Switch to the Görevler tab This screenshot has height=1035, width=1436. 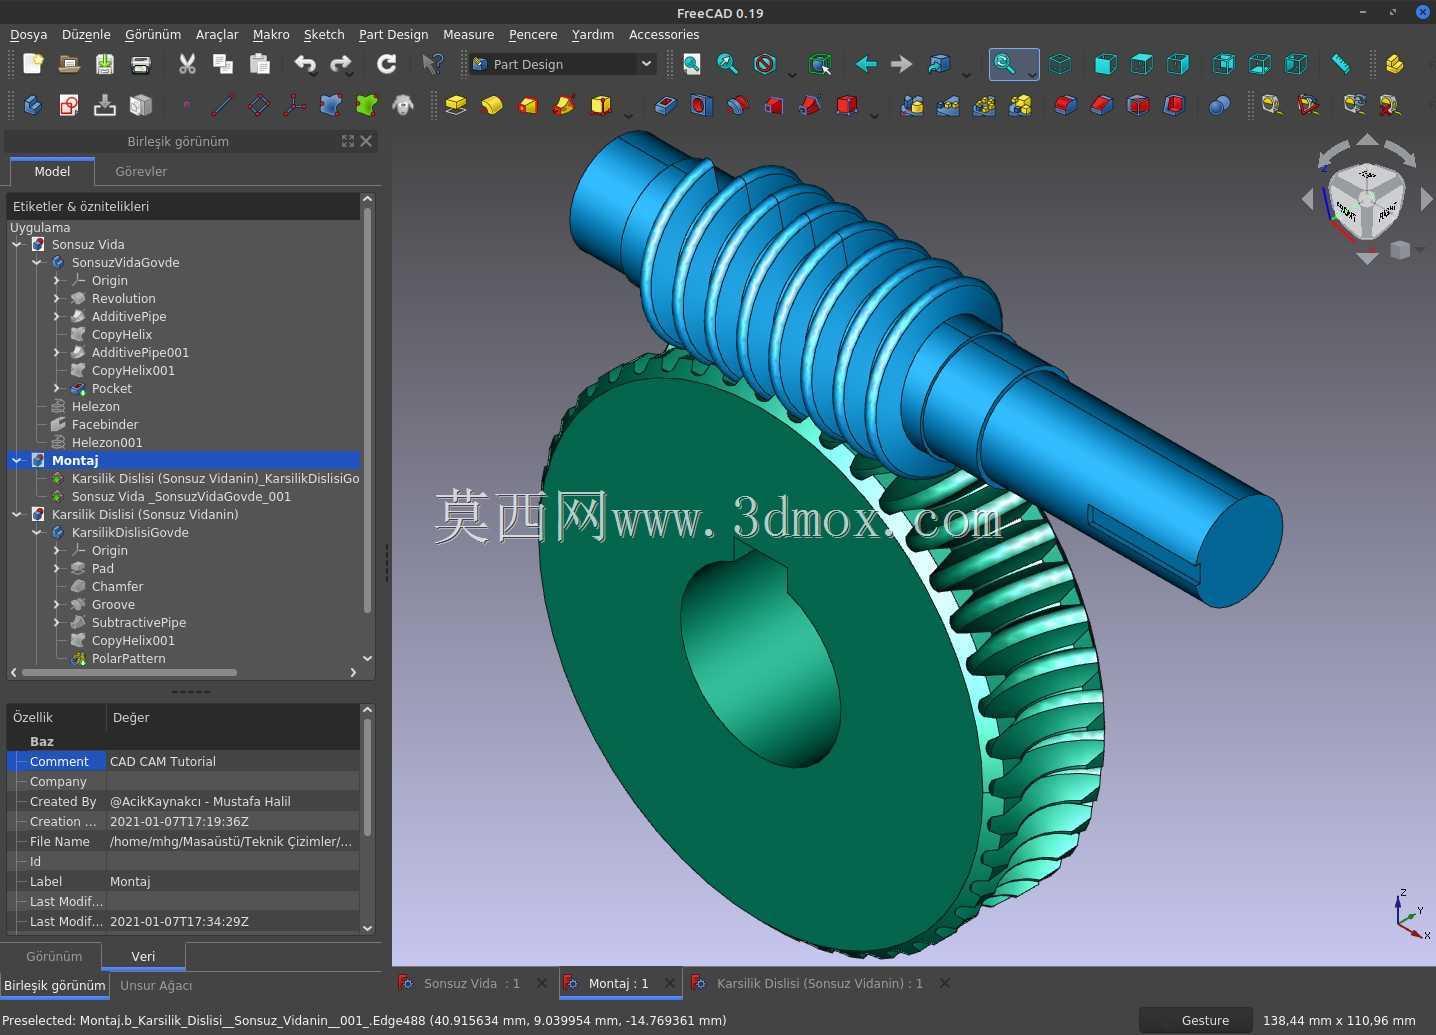[141, 171]
